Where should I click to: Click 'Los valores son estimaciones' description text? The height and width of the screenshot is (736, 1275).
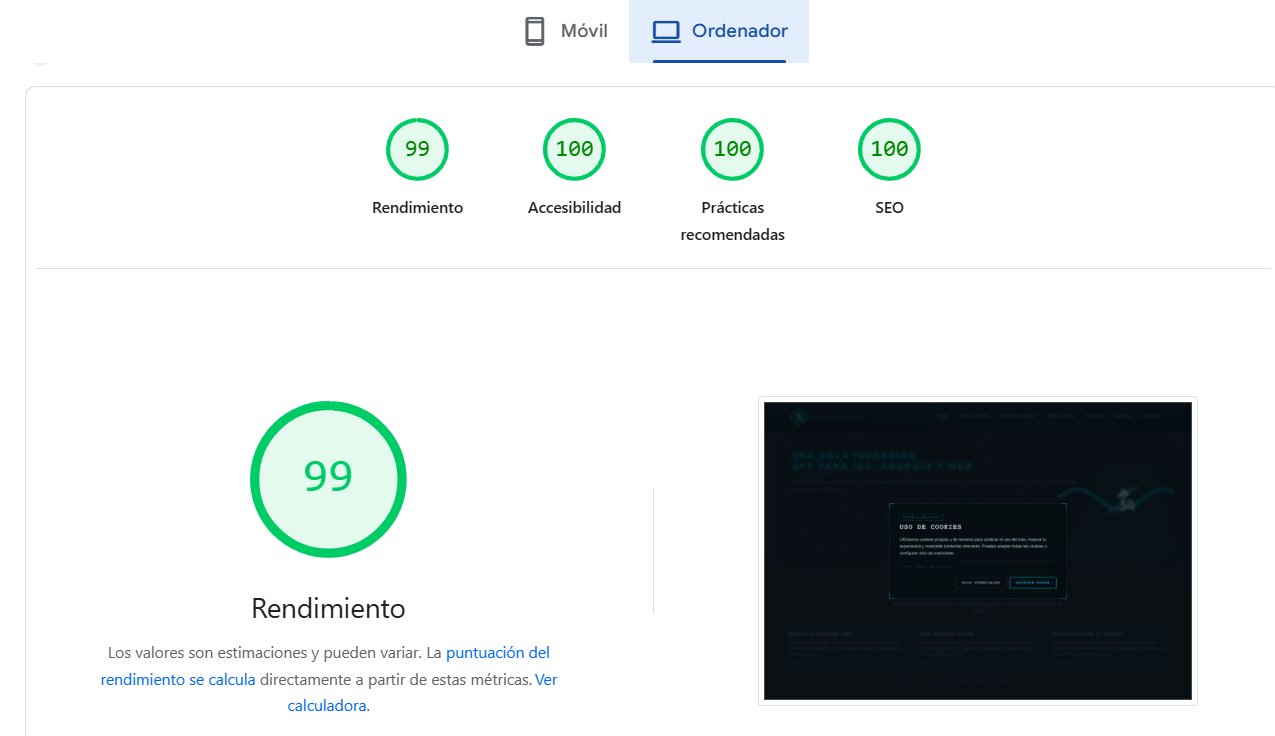point(328,679)
